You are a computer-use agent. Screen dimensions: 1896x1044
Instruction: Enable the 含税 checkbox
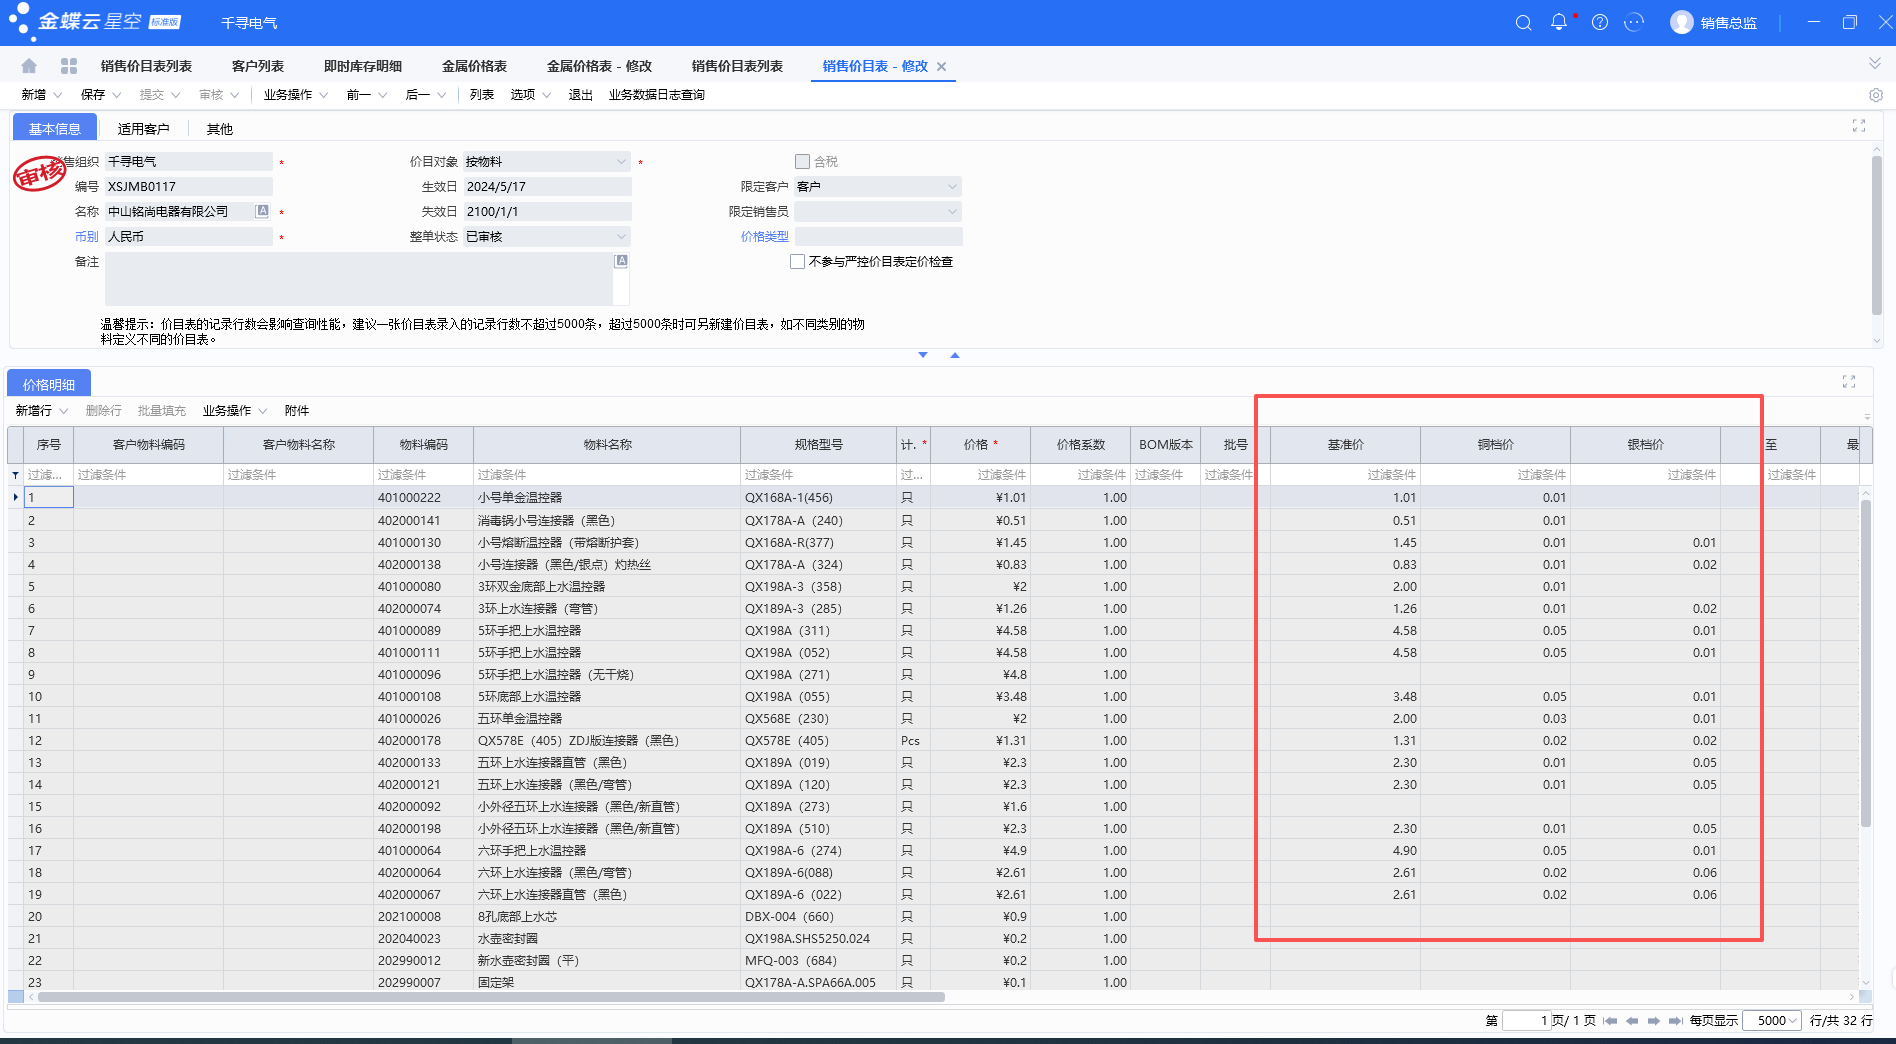point(802,161)
